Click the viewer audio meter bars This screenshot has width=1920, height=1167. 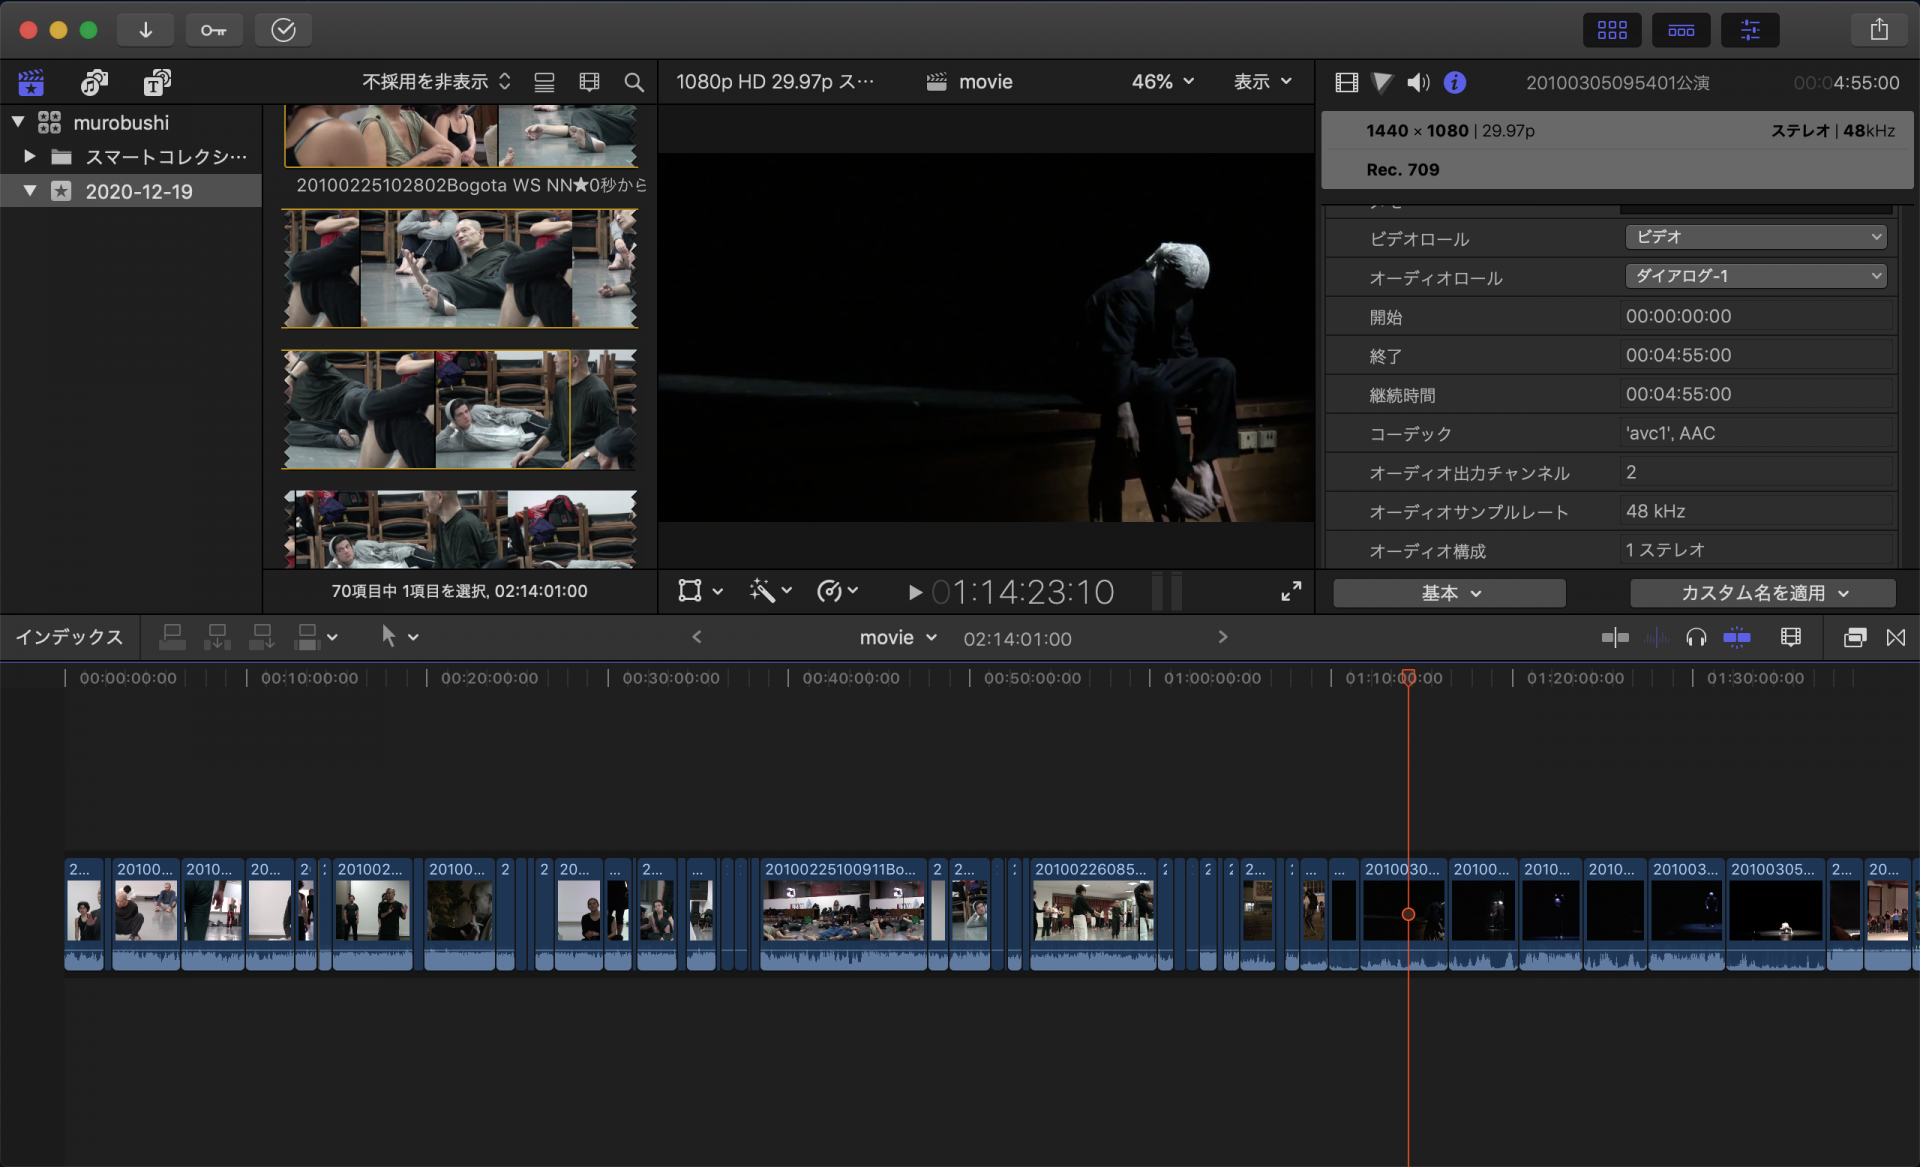coord(1166,591)
